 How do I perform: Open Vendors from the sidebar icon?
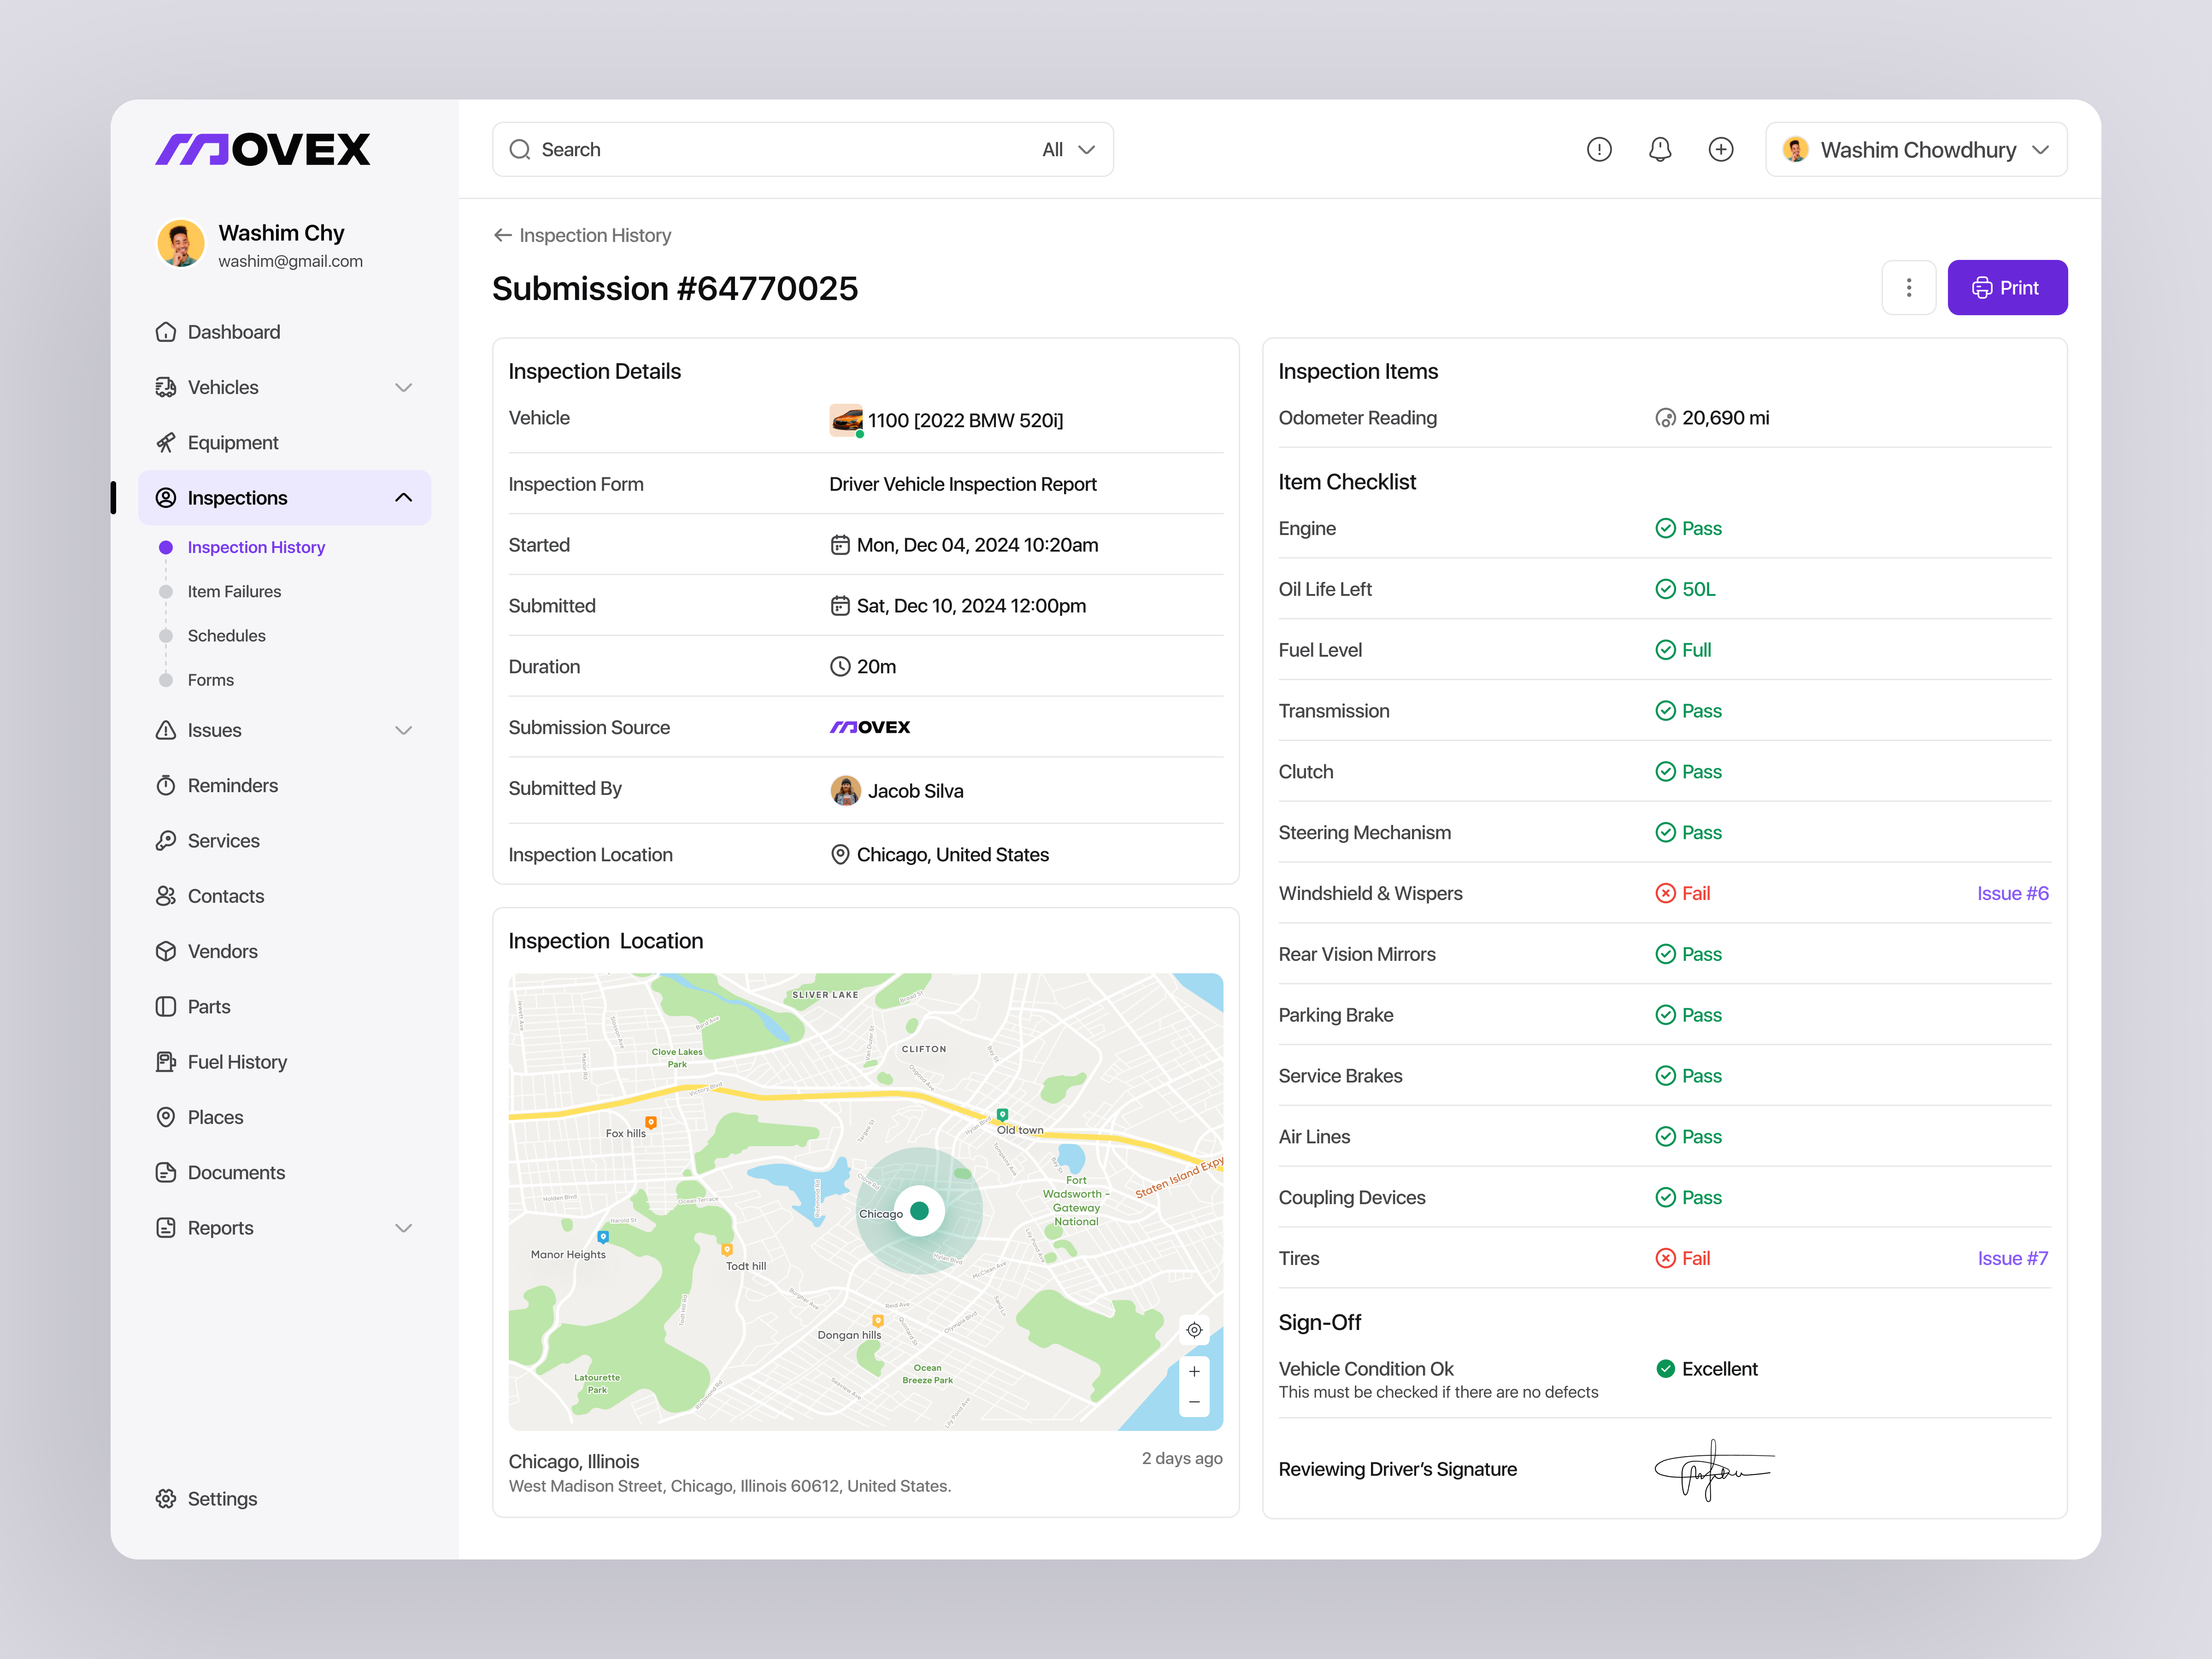tap(167, 951)
